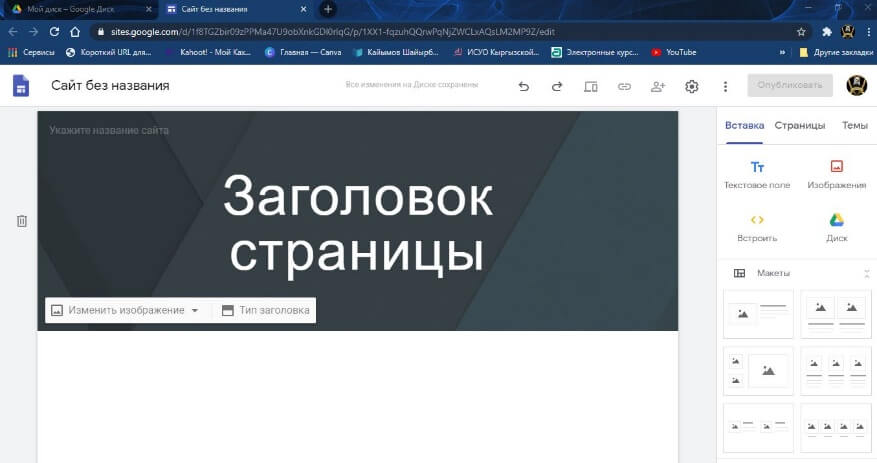Image resolution: width=877 pixels, height=463 pixels.
Task: Delete the header with trash icon
Action: [22, 221]
